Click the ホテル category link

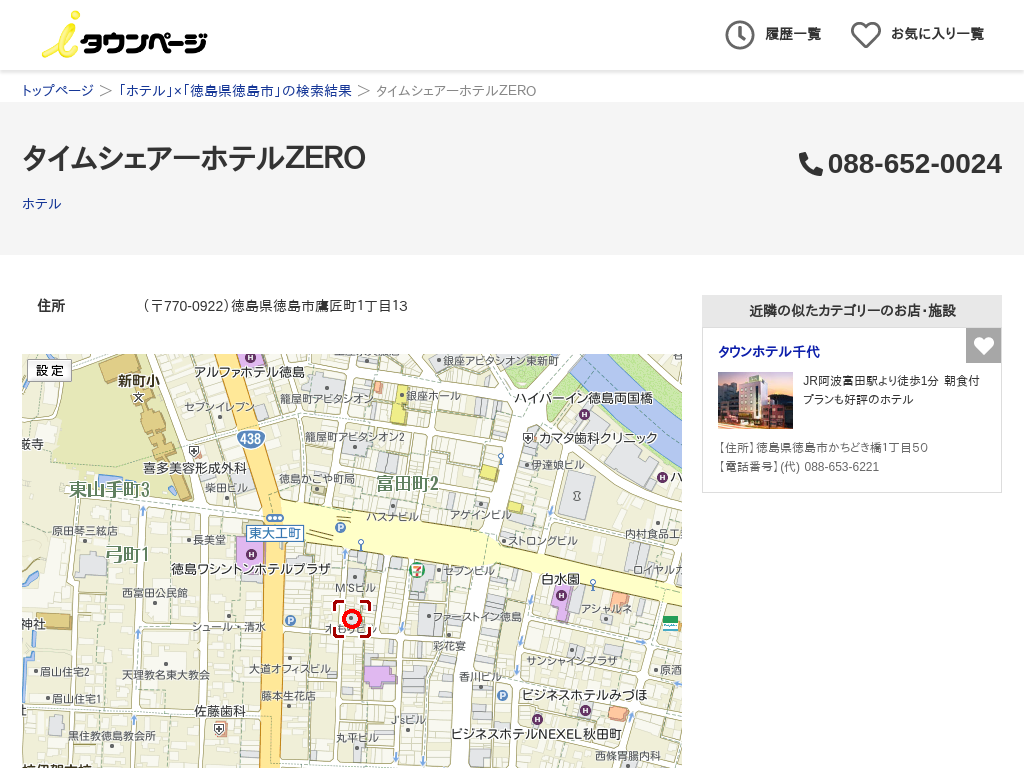[42, 204]
